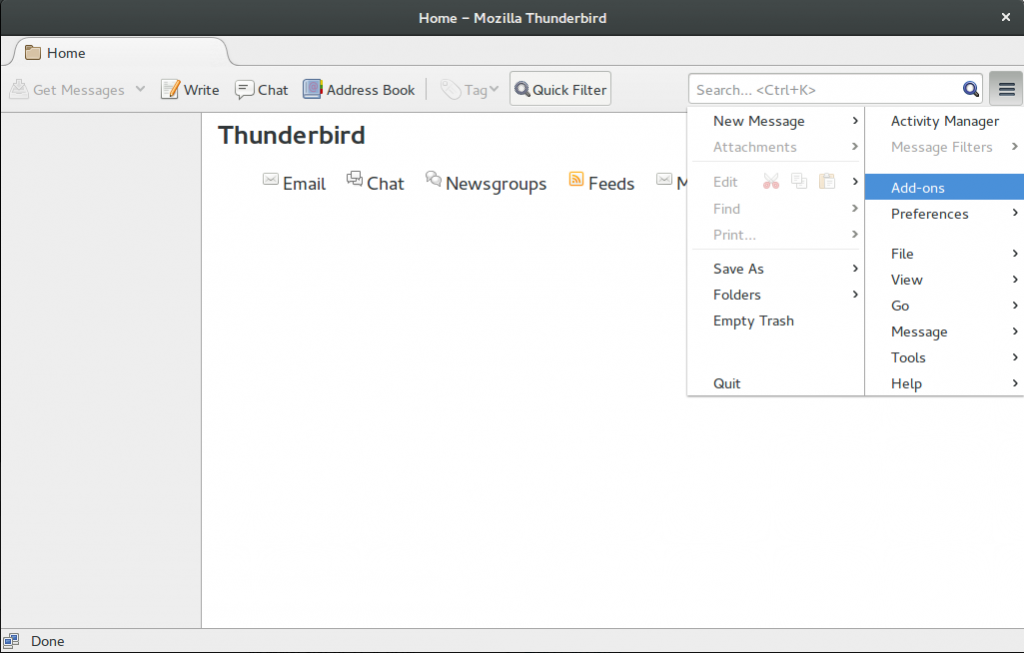Click the search magnifier icon in search box
Image resolution: width=1024 pixels, height=653 pixels.
coord(970,89)
